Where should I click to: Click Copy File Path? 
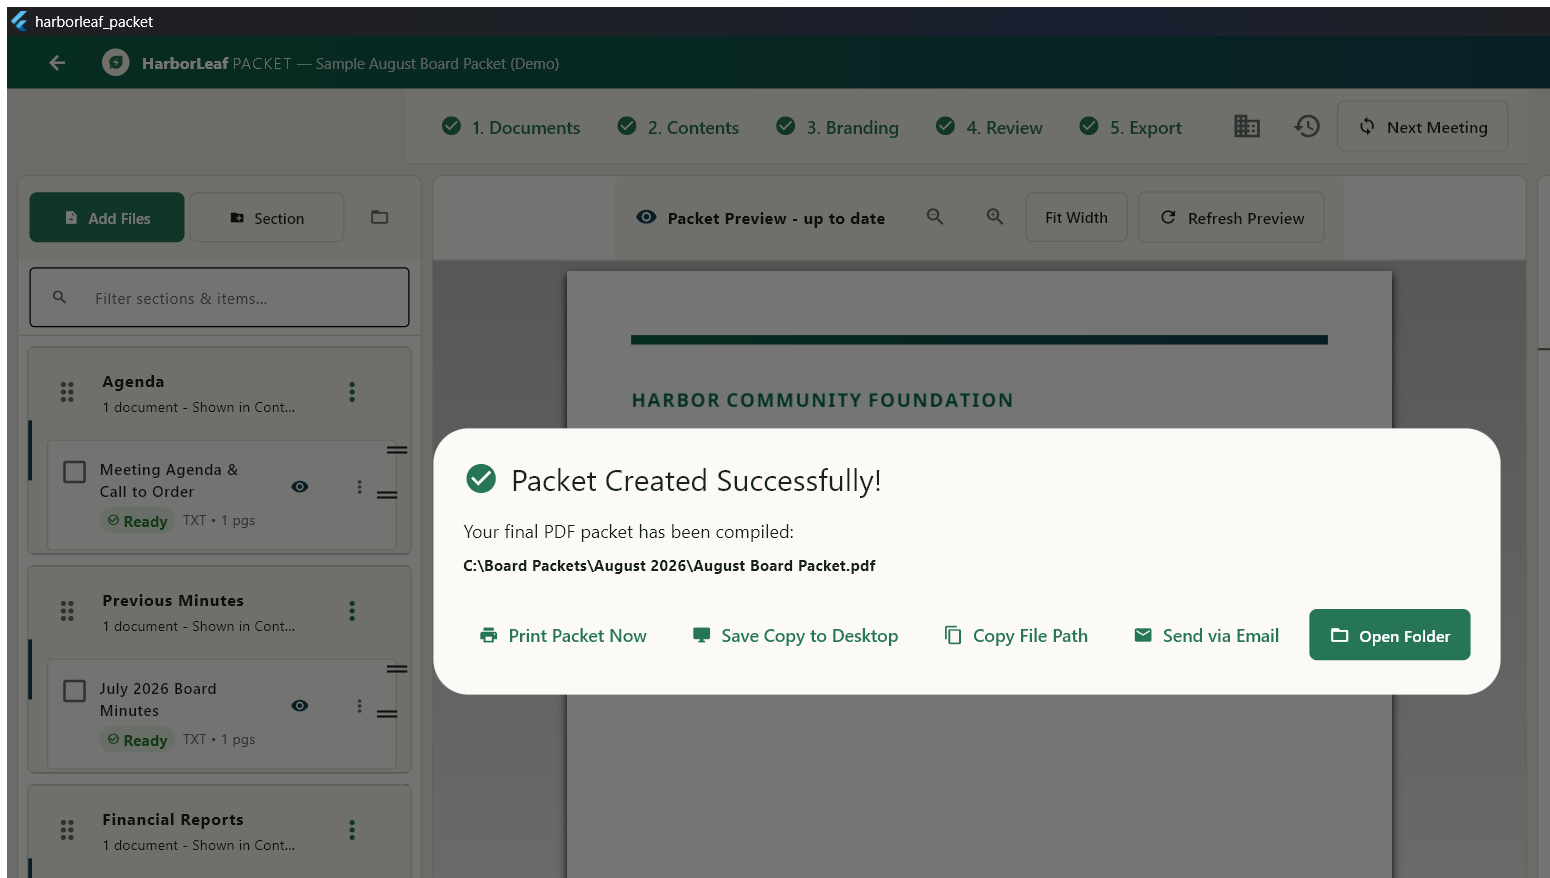(1016, 635)
